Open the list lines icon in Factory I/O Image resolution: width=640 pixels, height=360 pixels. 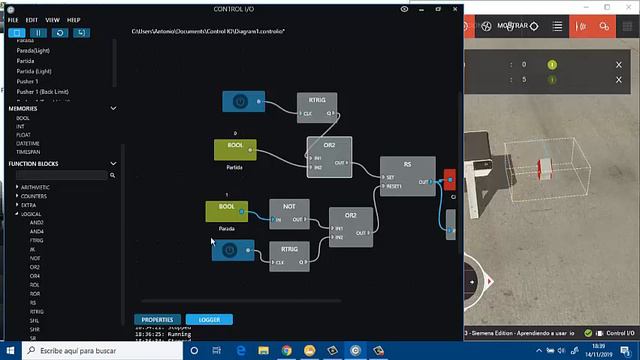(558, 27)
